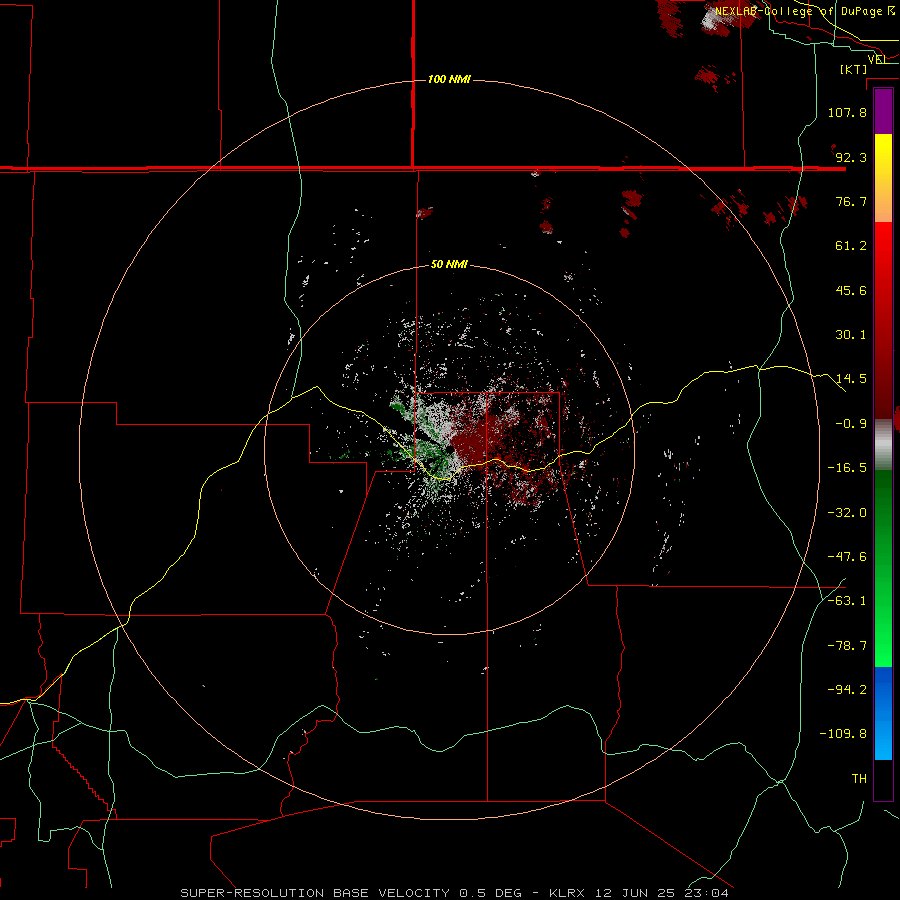Pick the purple segment of the velocity color bar
The image size is (900, 900).
tap(883, 111)
